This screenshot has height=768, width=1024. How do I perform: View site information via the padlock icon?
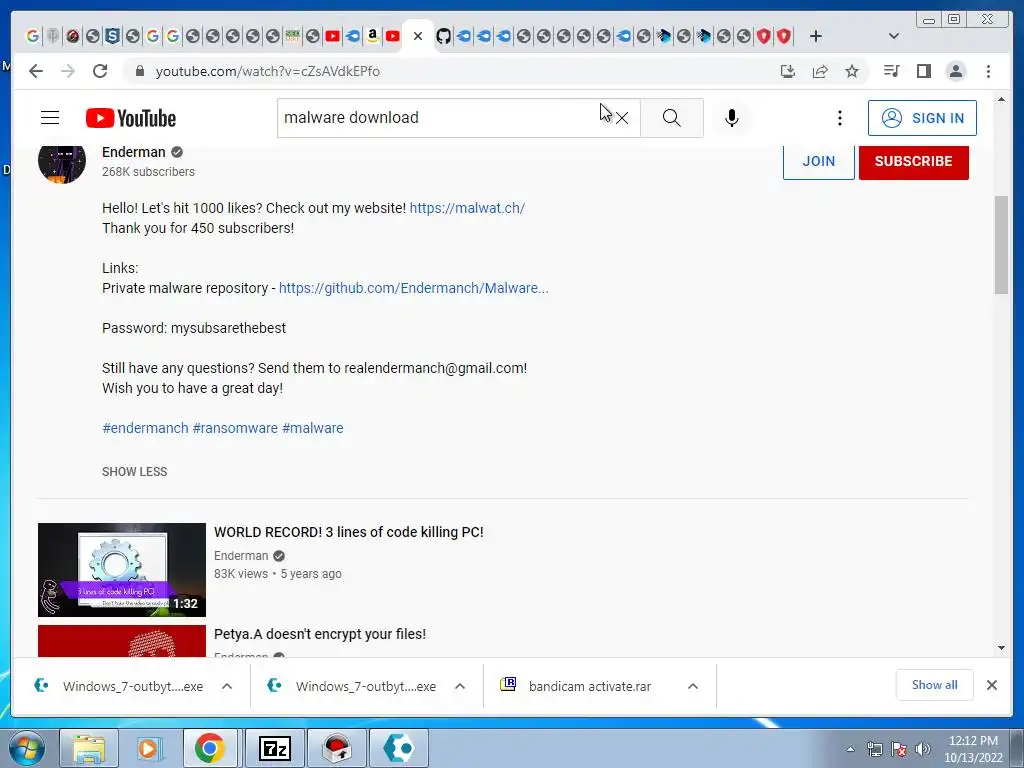tap(139, 71)
